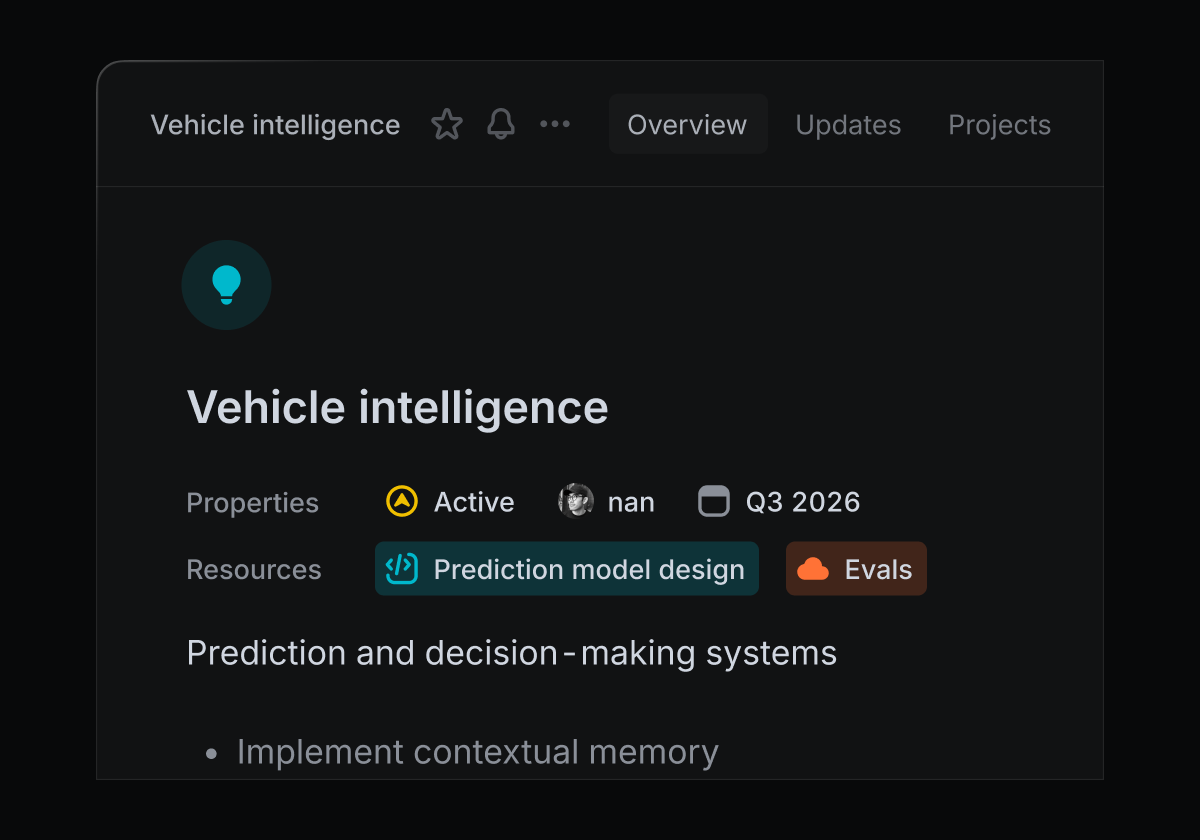This screenshot has width=1200, height=840.
Task: Click the code icon on Prediction model design
Action: pos(402,569)
